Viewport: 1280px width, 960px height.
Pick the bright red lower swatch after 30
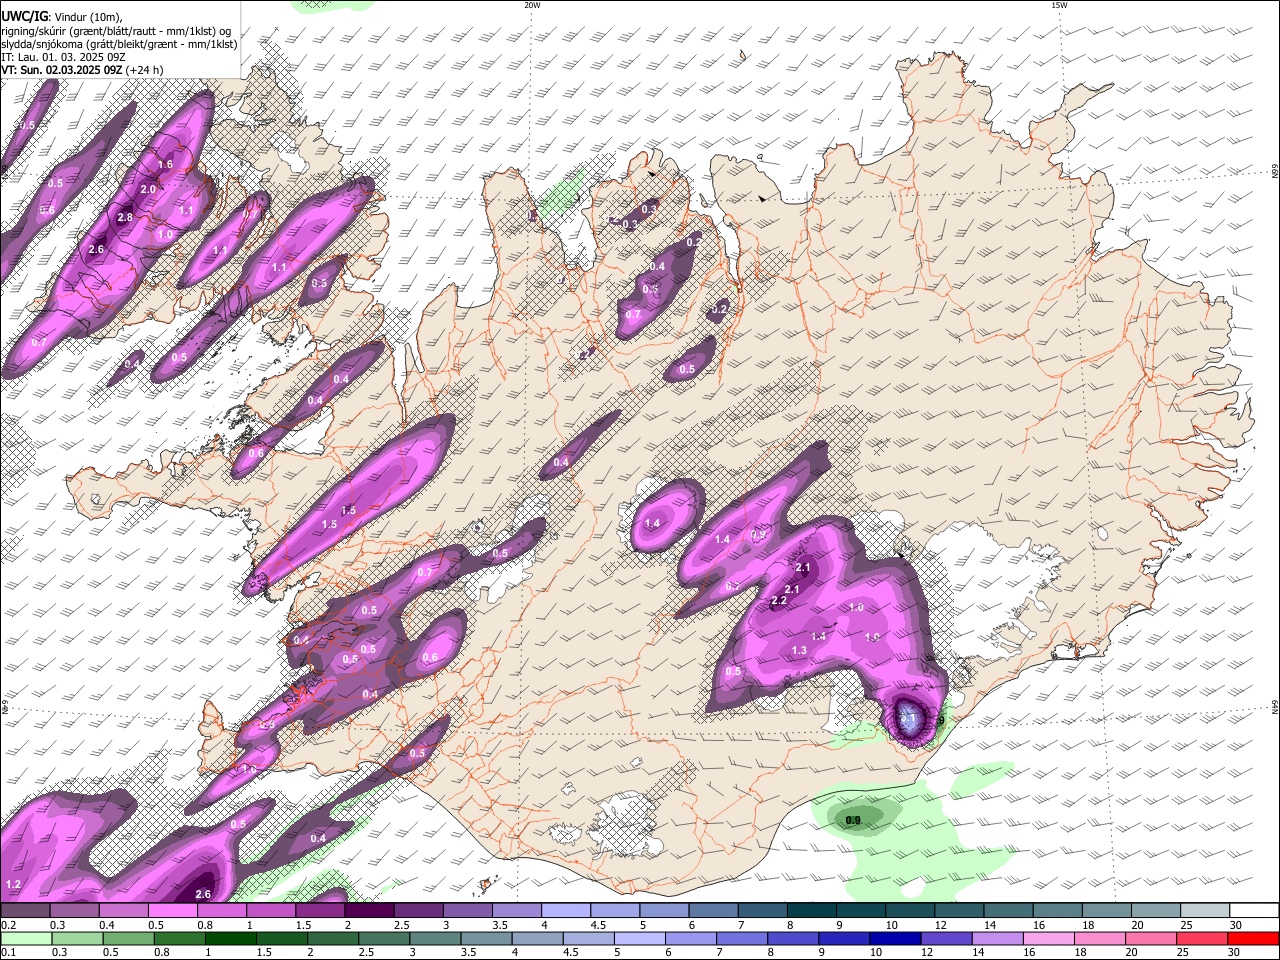click(1254, 938)
